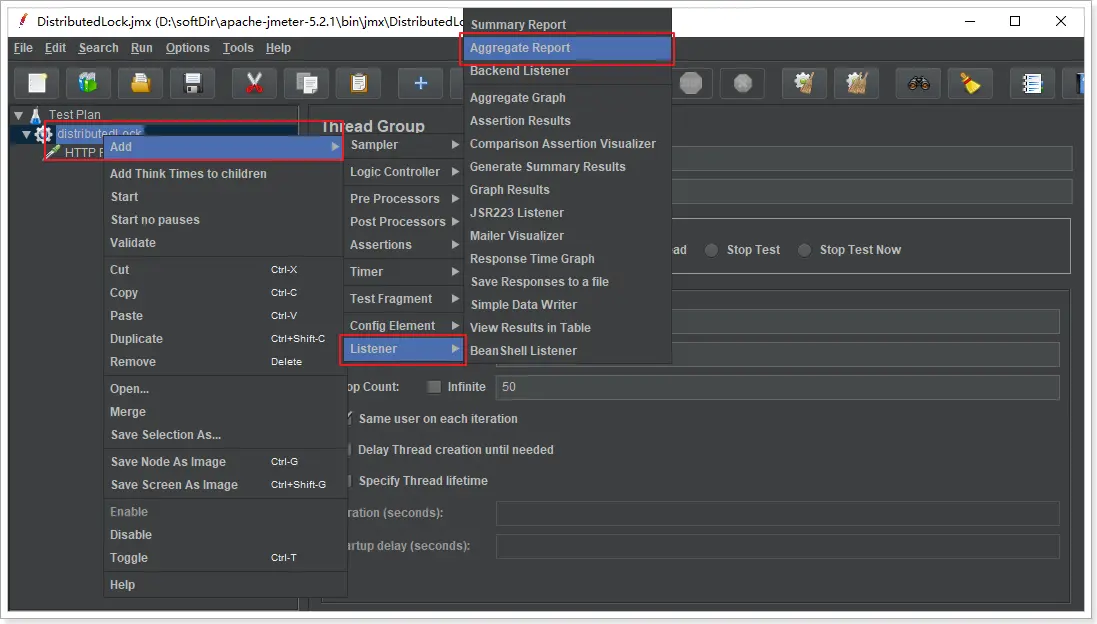Viewport: 1097px width, 624px height.
Task: Open the Listener submenu
Action: 403,348
